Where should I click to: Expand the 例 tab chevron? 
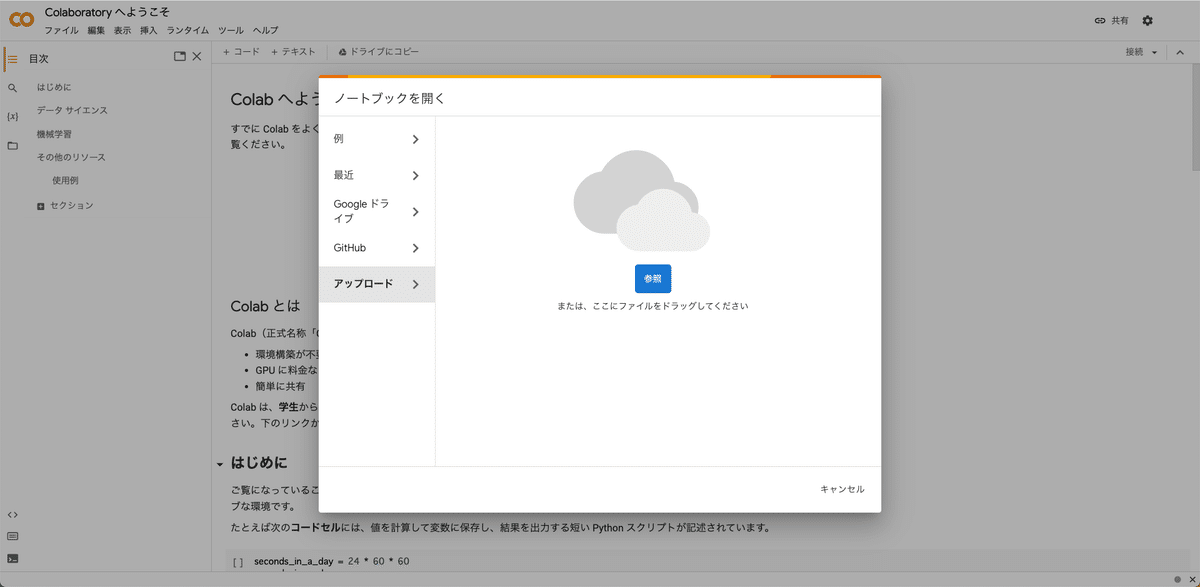pos(415,139)
